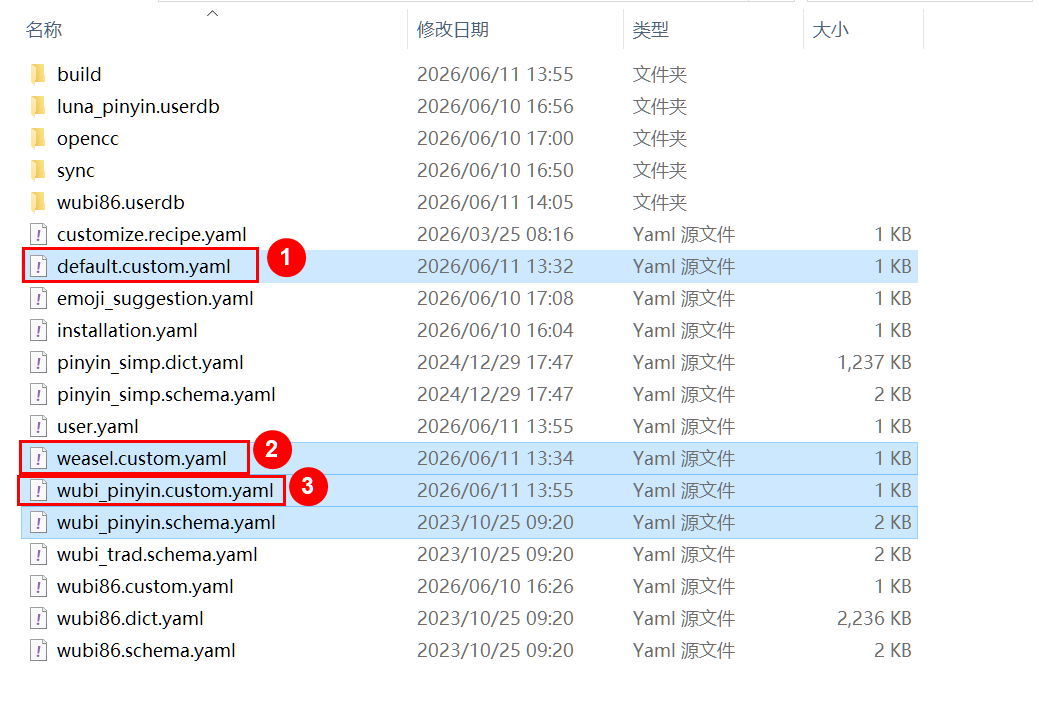Click the wubi86.userdb folder icon
Image resolution: width=1039 pixels, height=724 pixels.
(38, 202)
